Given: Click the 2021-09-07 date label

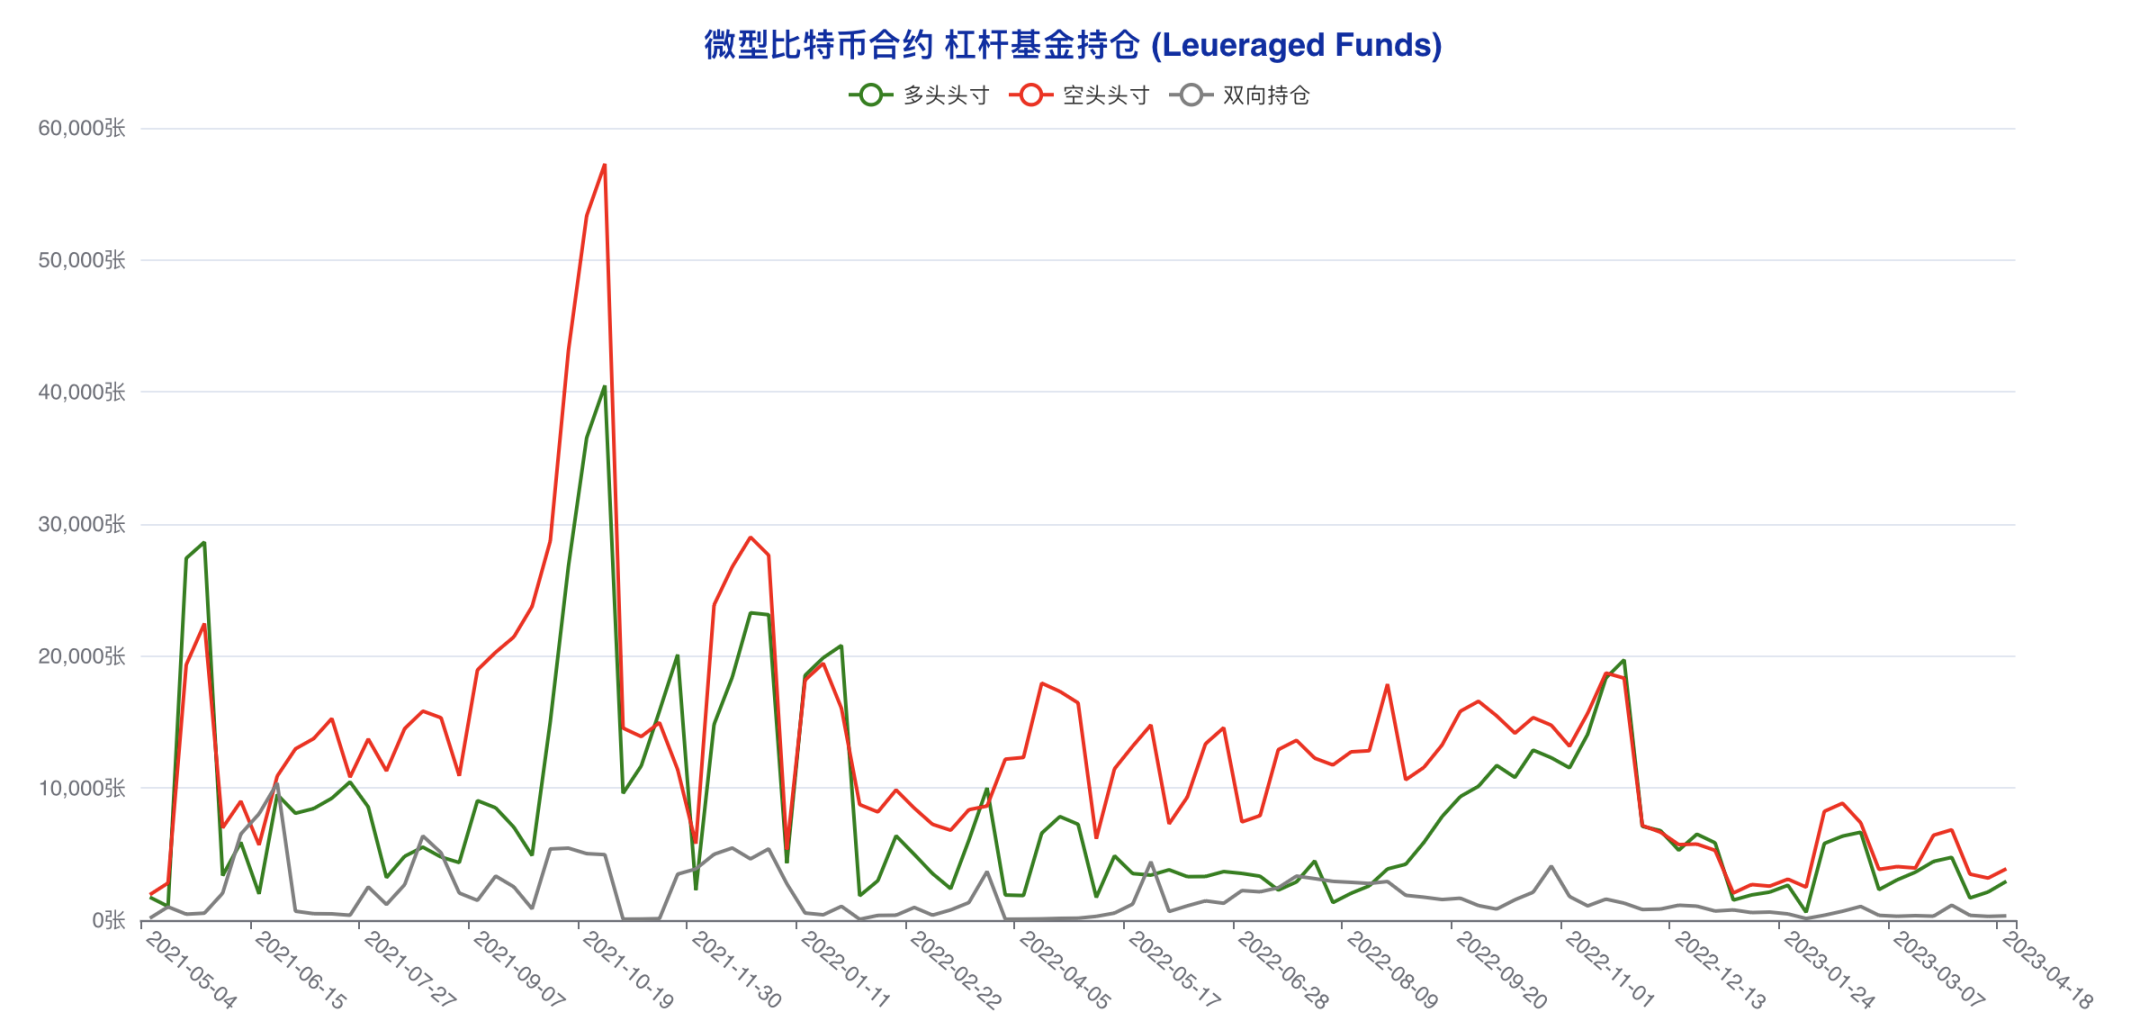Looking at the screenshot, I should pos(519,970).
